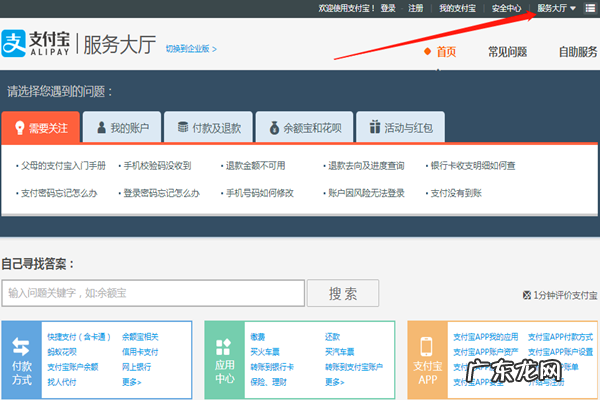Viewport: 600px width, 400px height.
Task: Open 支付宝APP付款方式 link
Action: point(561,337)
